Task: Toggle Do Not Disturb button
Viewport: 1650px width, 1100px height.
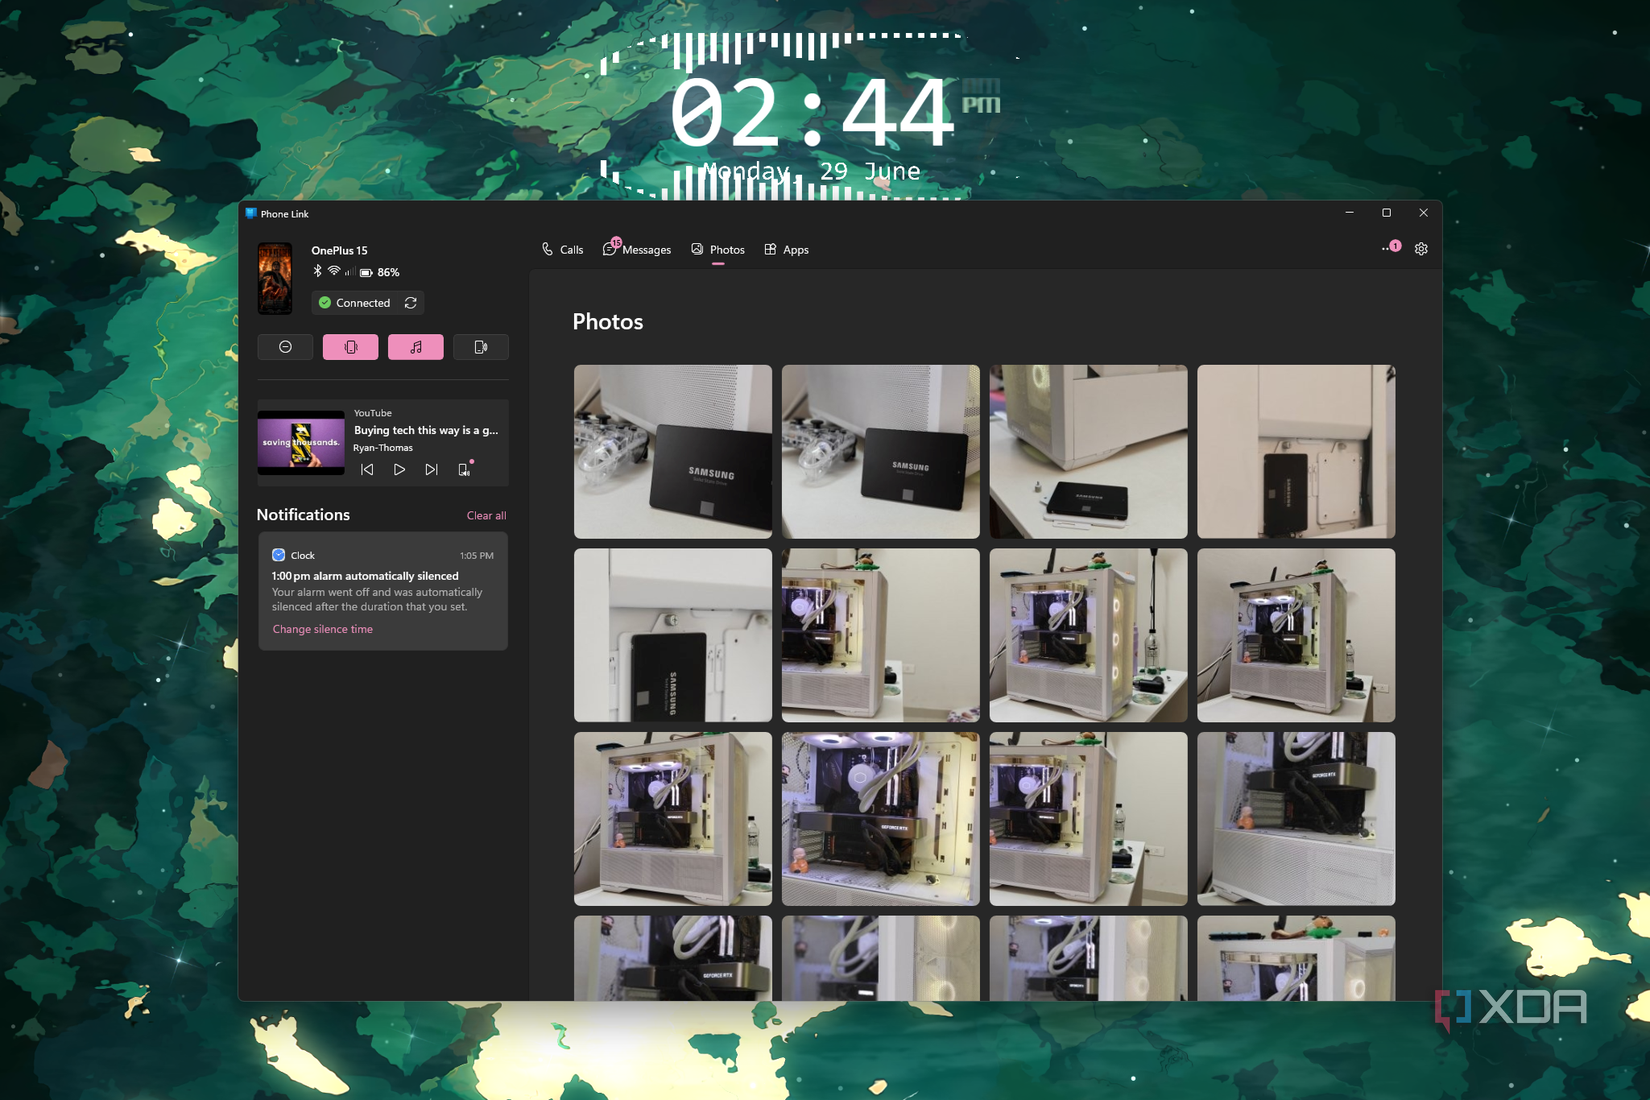Action: (285, 347)
